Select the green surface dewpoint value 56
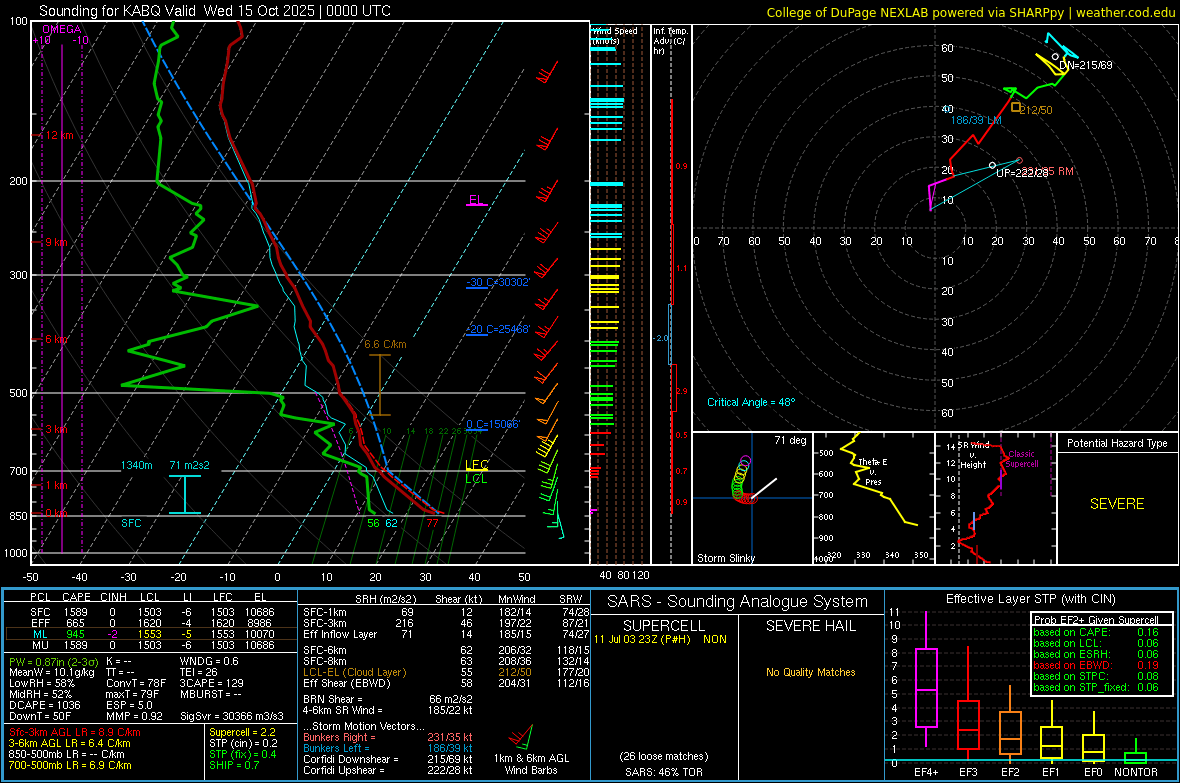1180x783 pixels. tap(373, 523)
